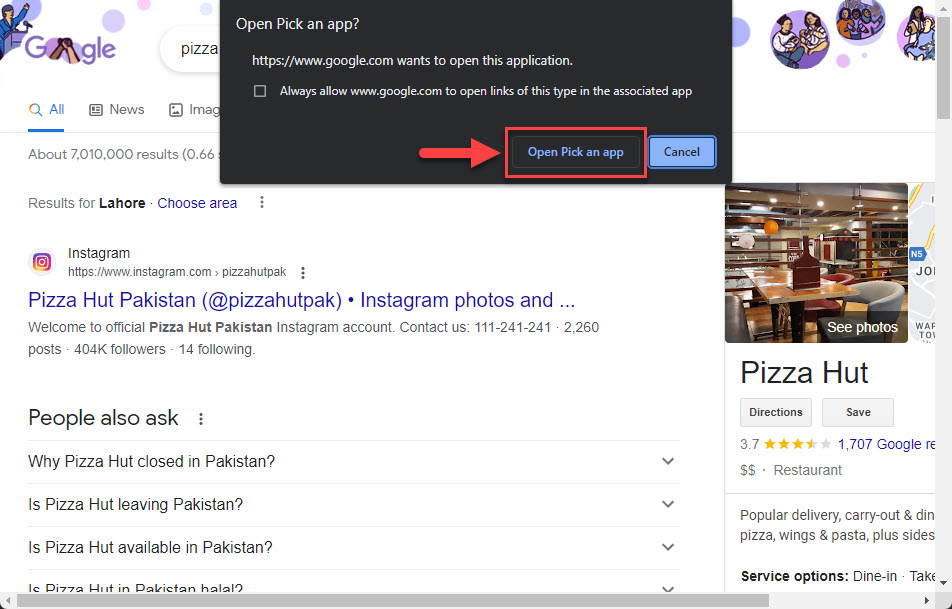Viewport: 952px width, 609px height.
Task: Open Pizza Hut Pakistan Instagram result link
Action: point(301,300)
